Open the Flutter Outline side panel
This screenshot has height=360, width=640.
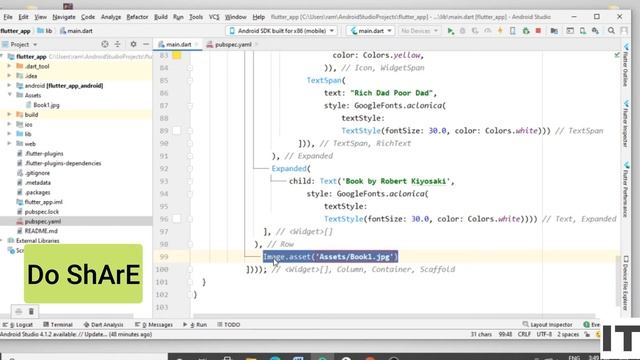(x=625, y=65)
